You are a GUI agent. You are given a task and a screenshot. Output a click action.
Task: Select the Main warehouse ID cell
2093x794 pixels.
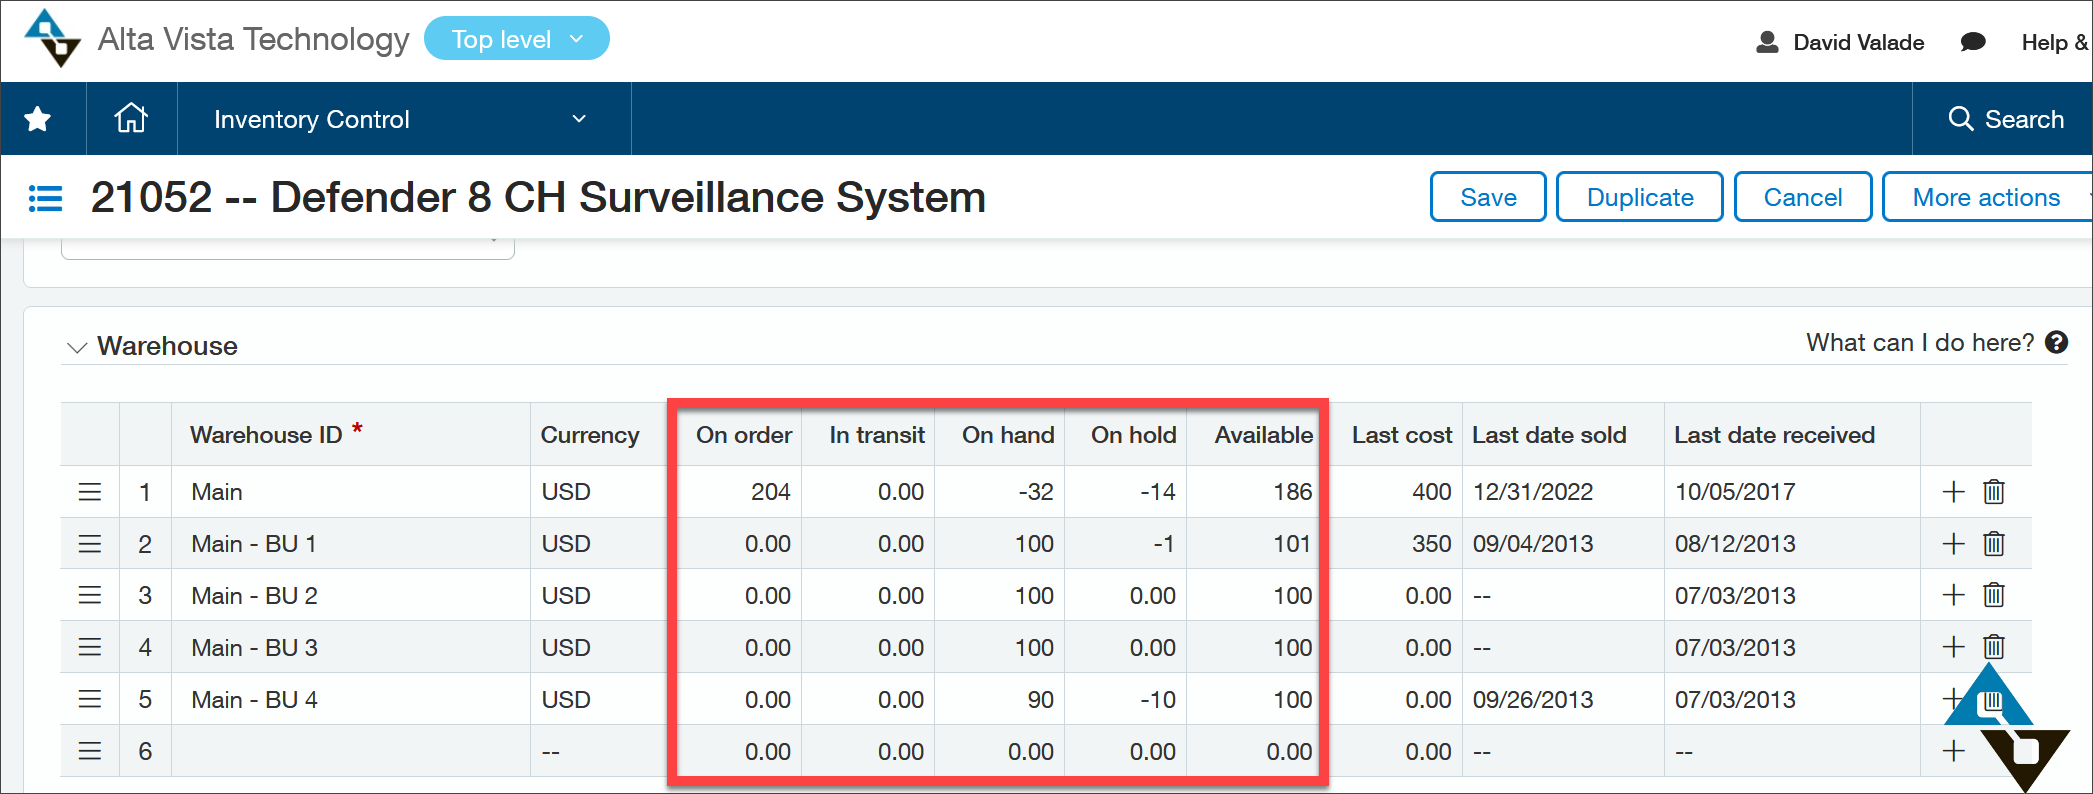coord(351,492)
